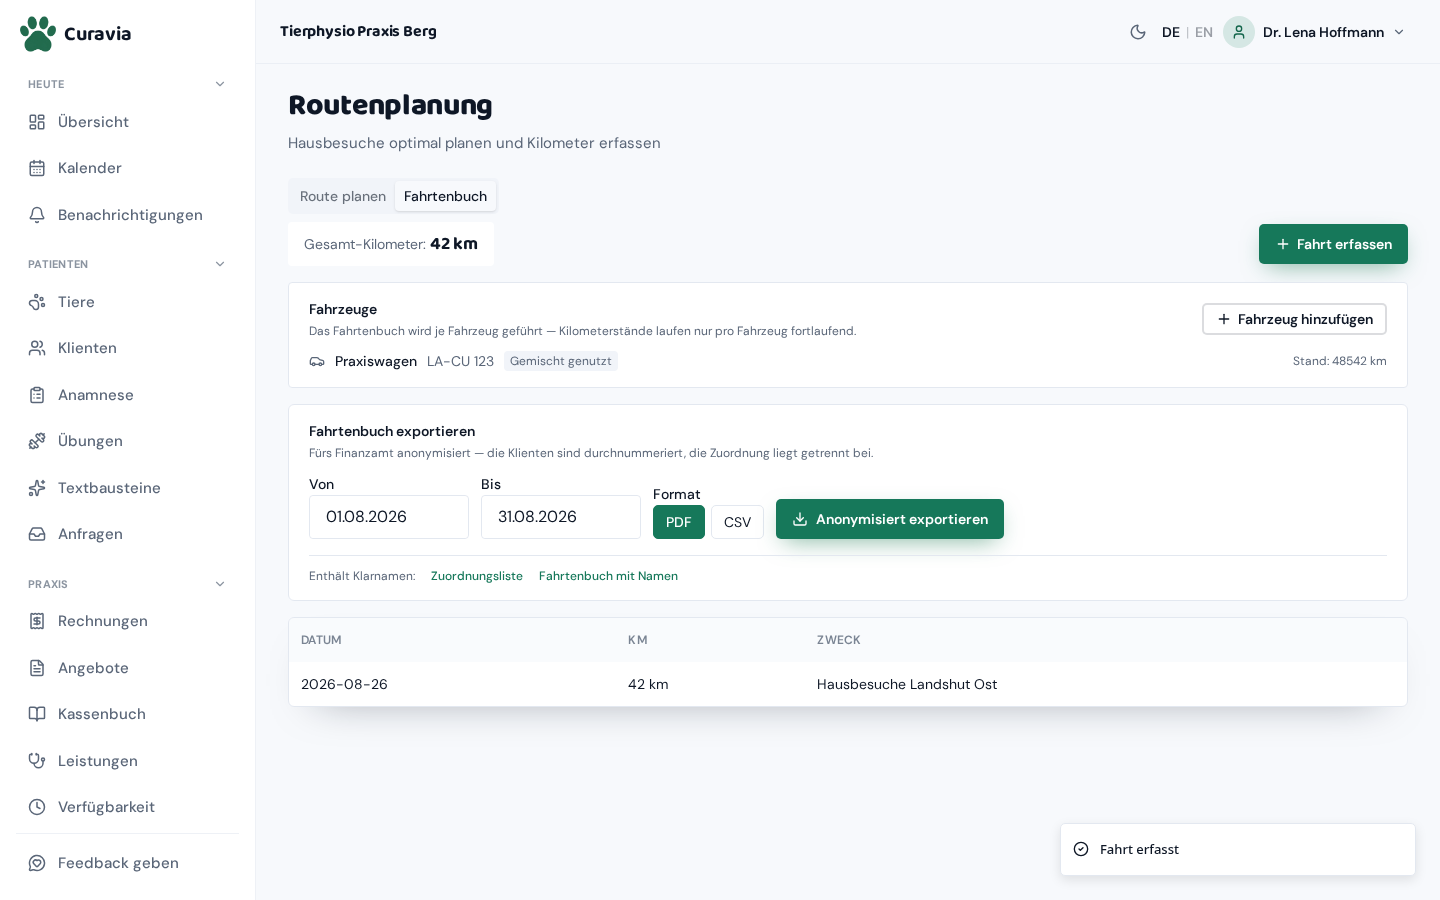
Task: Select PDF export format
Action: coord(679,522)
